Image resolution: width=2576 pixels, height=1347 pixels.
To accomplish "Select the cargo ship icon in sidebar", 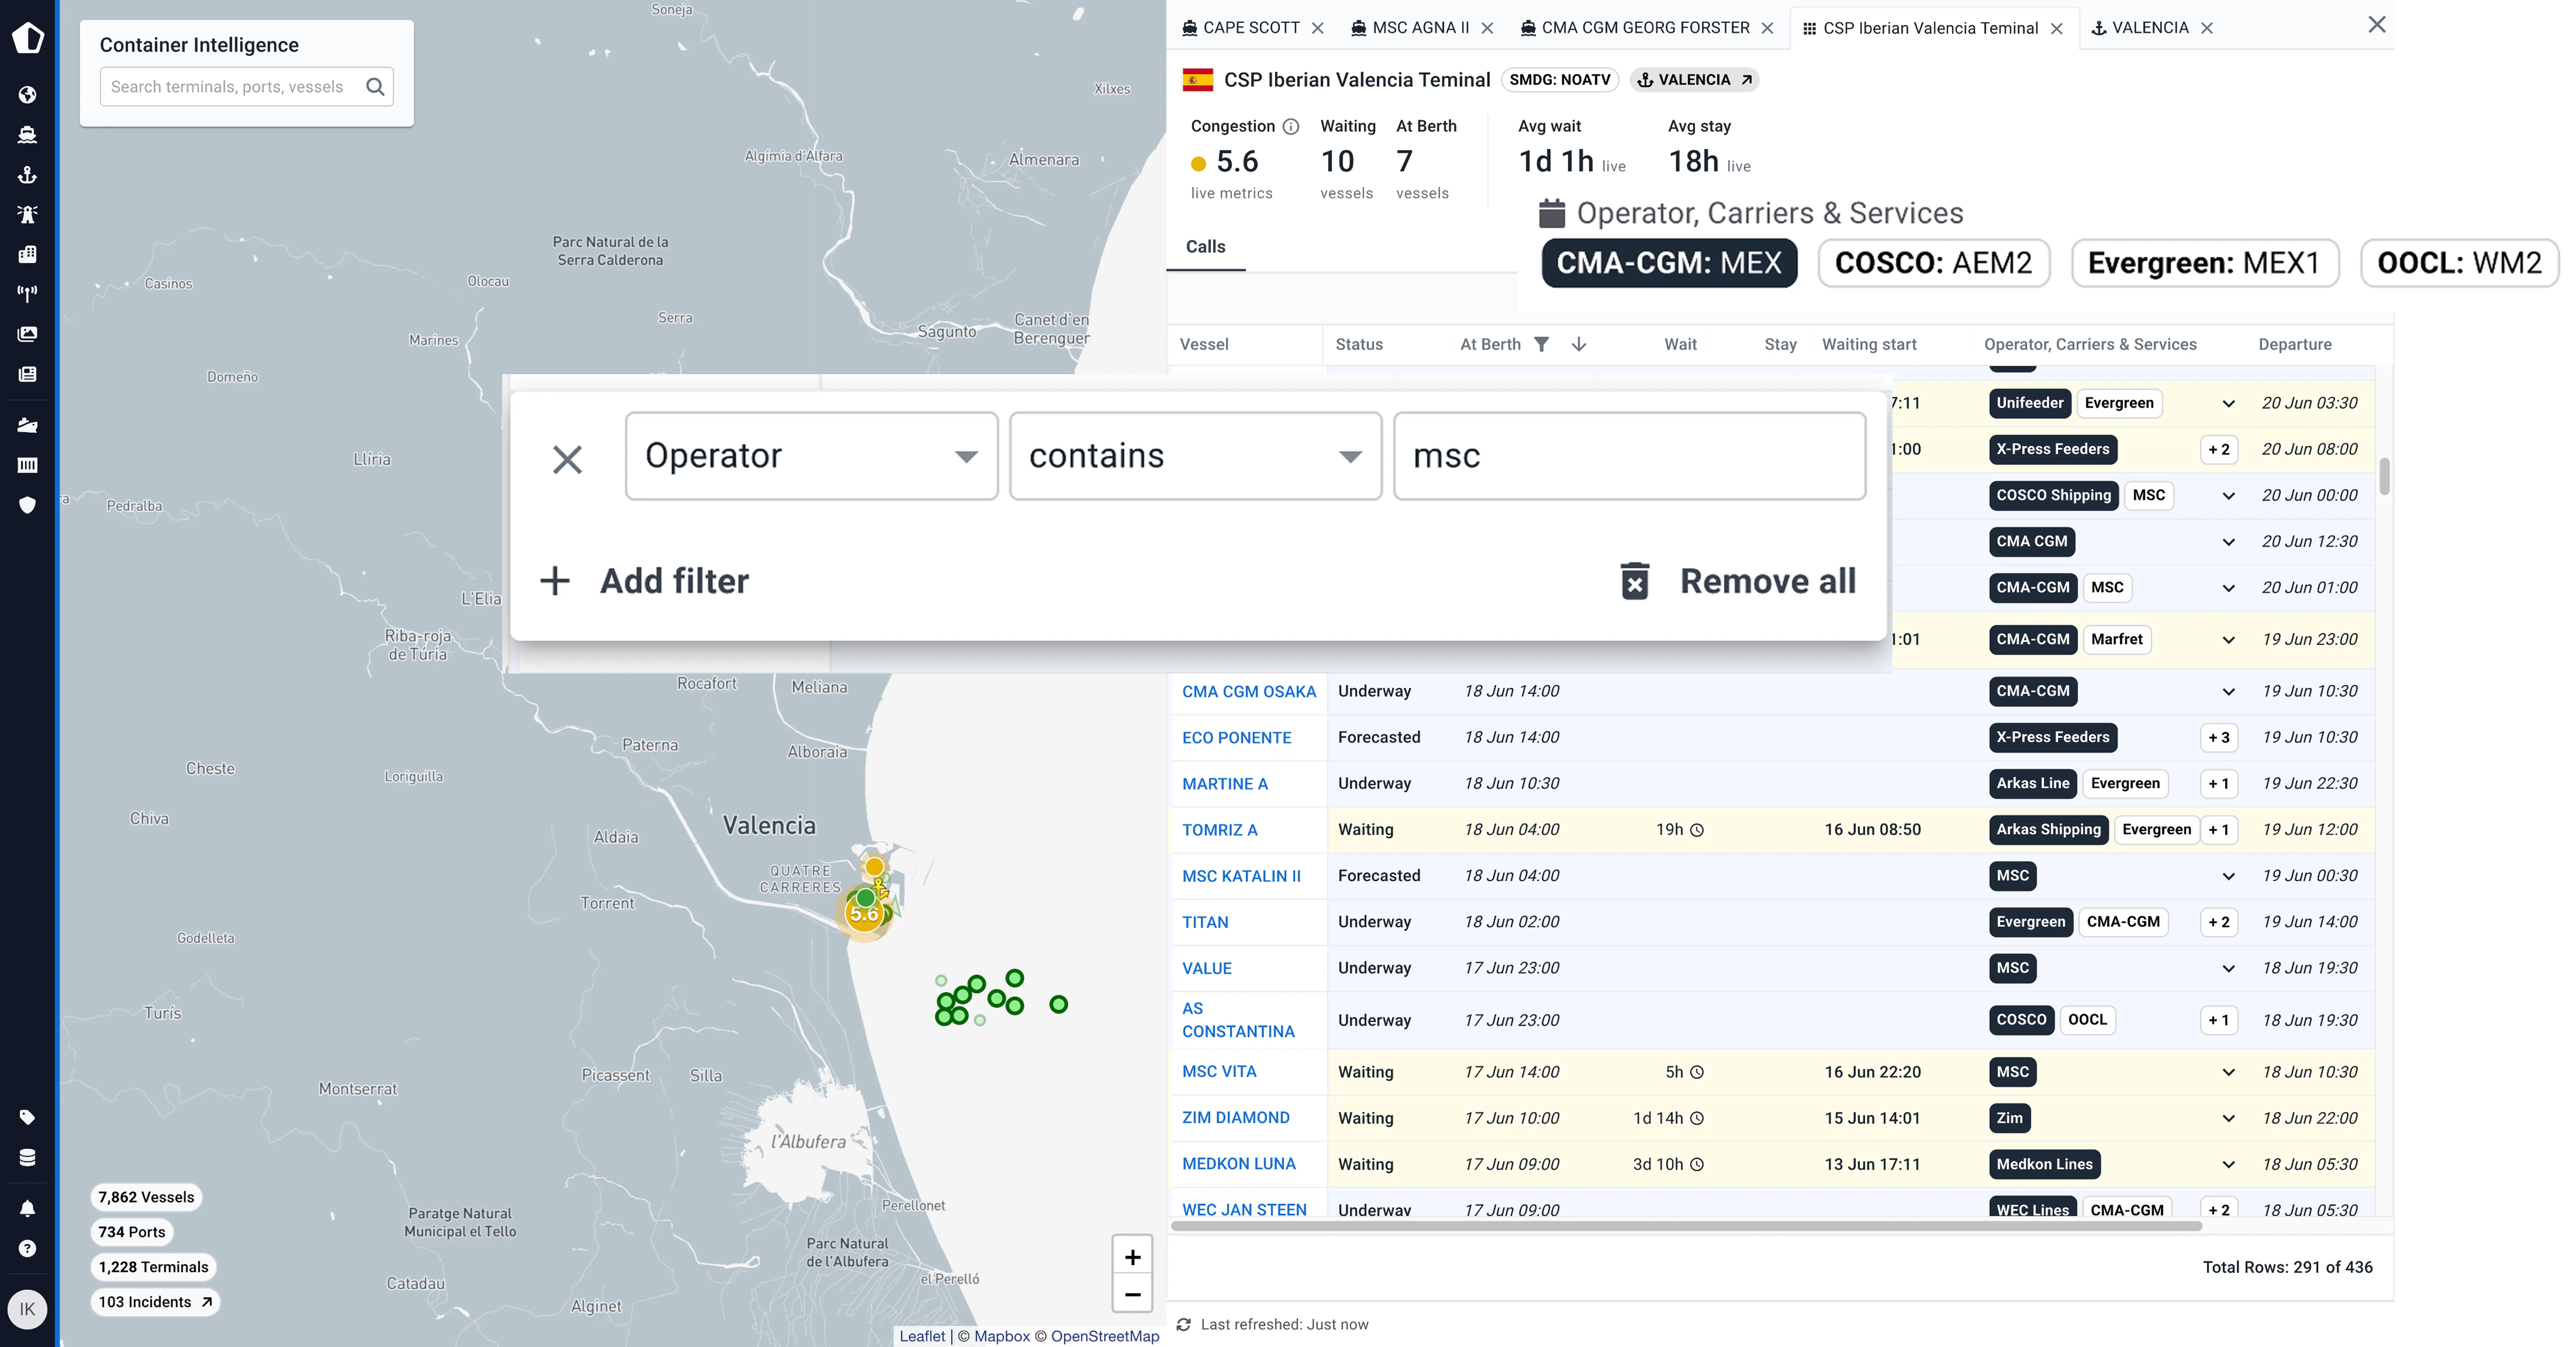I will pyautogui.click(x=27, y=425).
